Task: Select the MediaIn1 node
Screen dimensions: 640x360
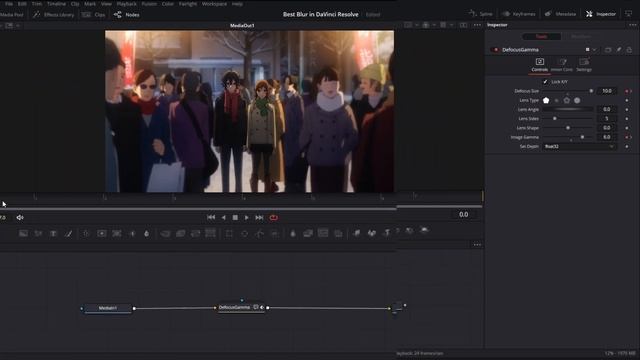Action: pyautogui.click(x=108, y=308)
